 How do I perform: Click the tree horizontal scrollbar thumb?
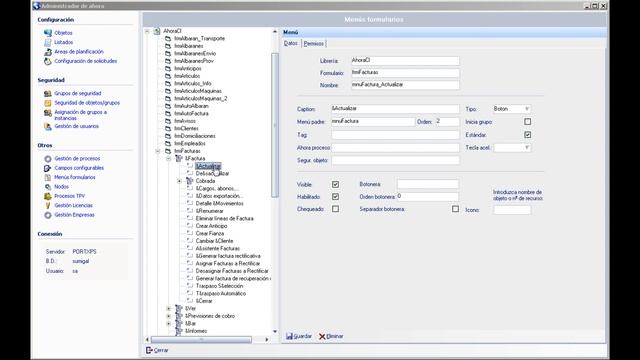point(201,340)
